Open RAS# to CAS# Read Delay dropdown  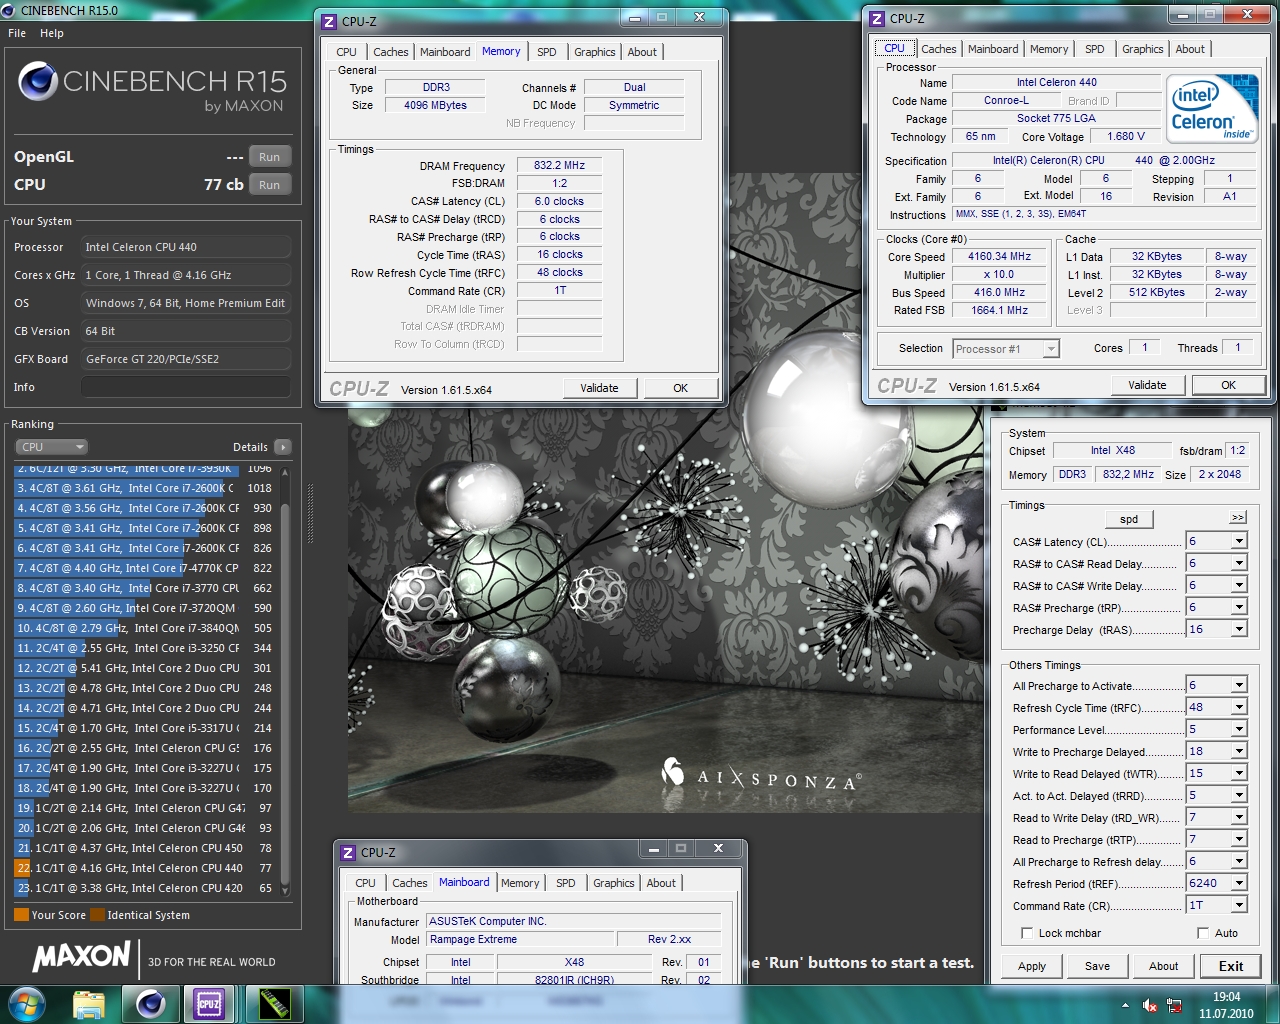pos(1239,563)
